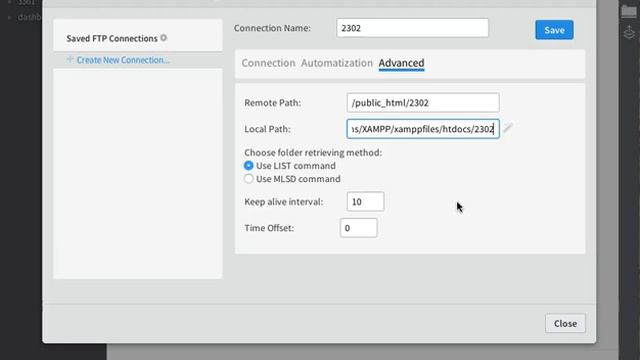This screenshot has width=640, height=360.
Task: Focus the Connection Name field
Action: 412,28
